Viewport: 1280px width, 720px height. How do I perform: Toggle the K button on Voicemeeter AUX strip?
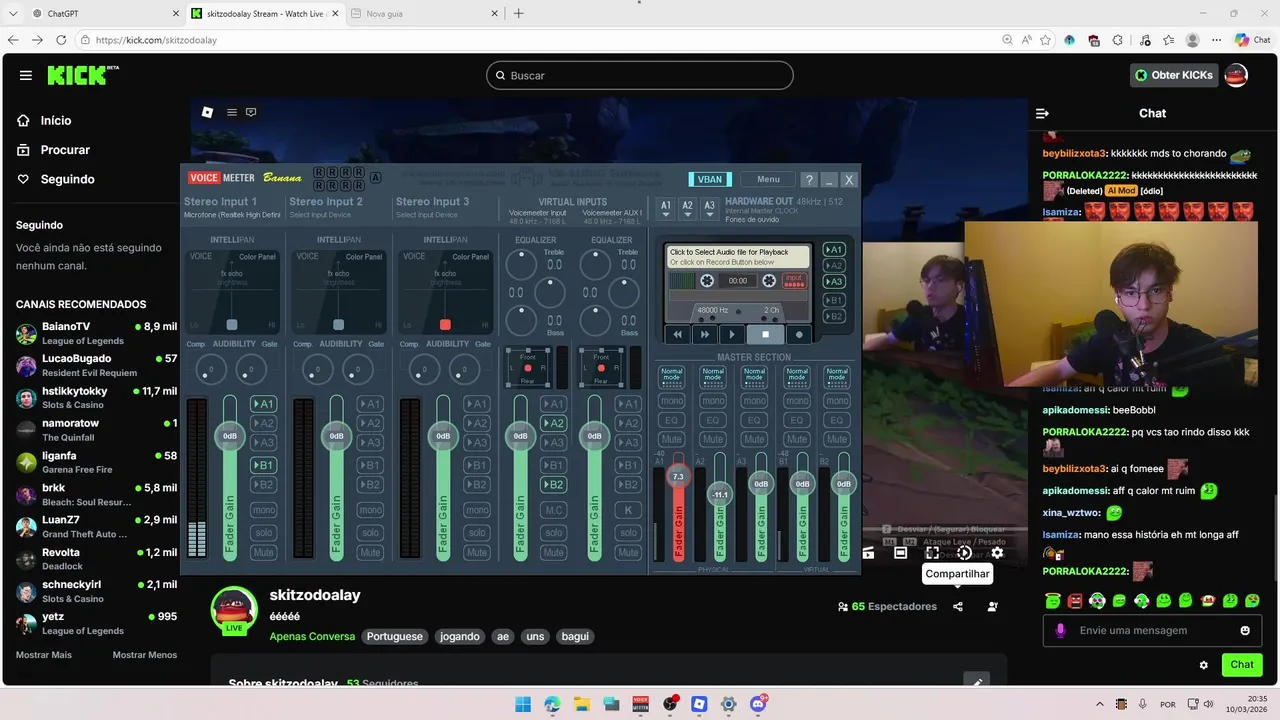628,510
